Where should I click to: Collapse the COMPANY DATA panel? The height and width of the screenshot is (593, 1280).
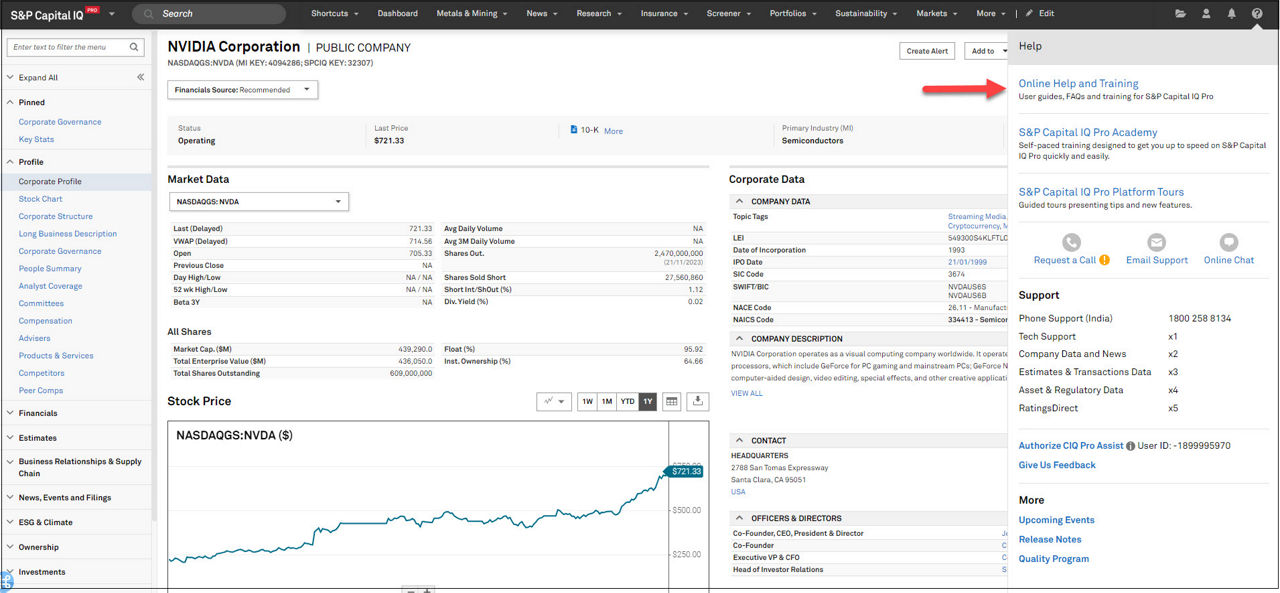[x=738, y=201]
